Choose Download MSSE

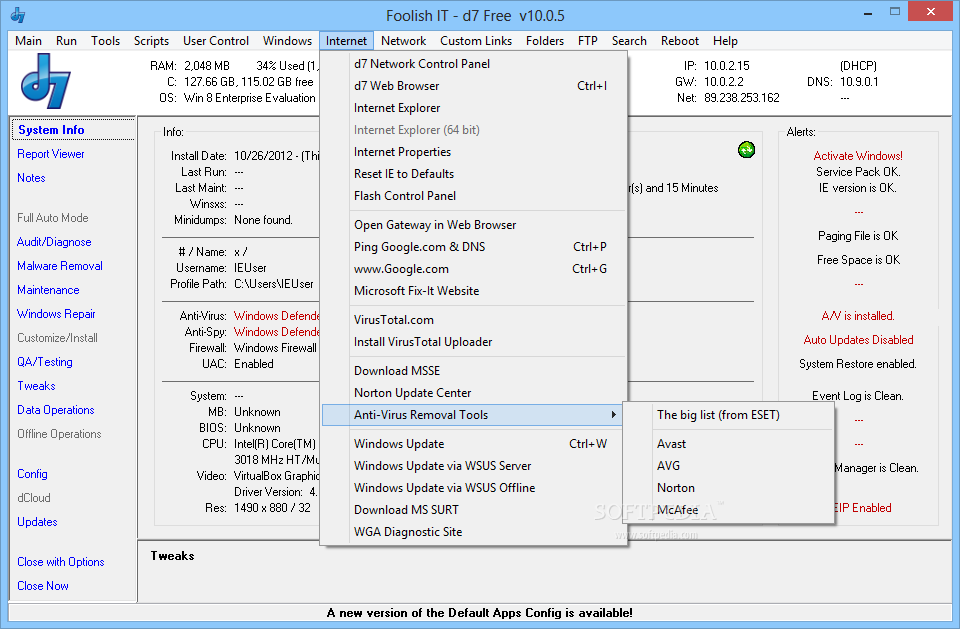tap(474, 371)
